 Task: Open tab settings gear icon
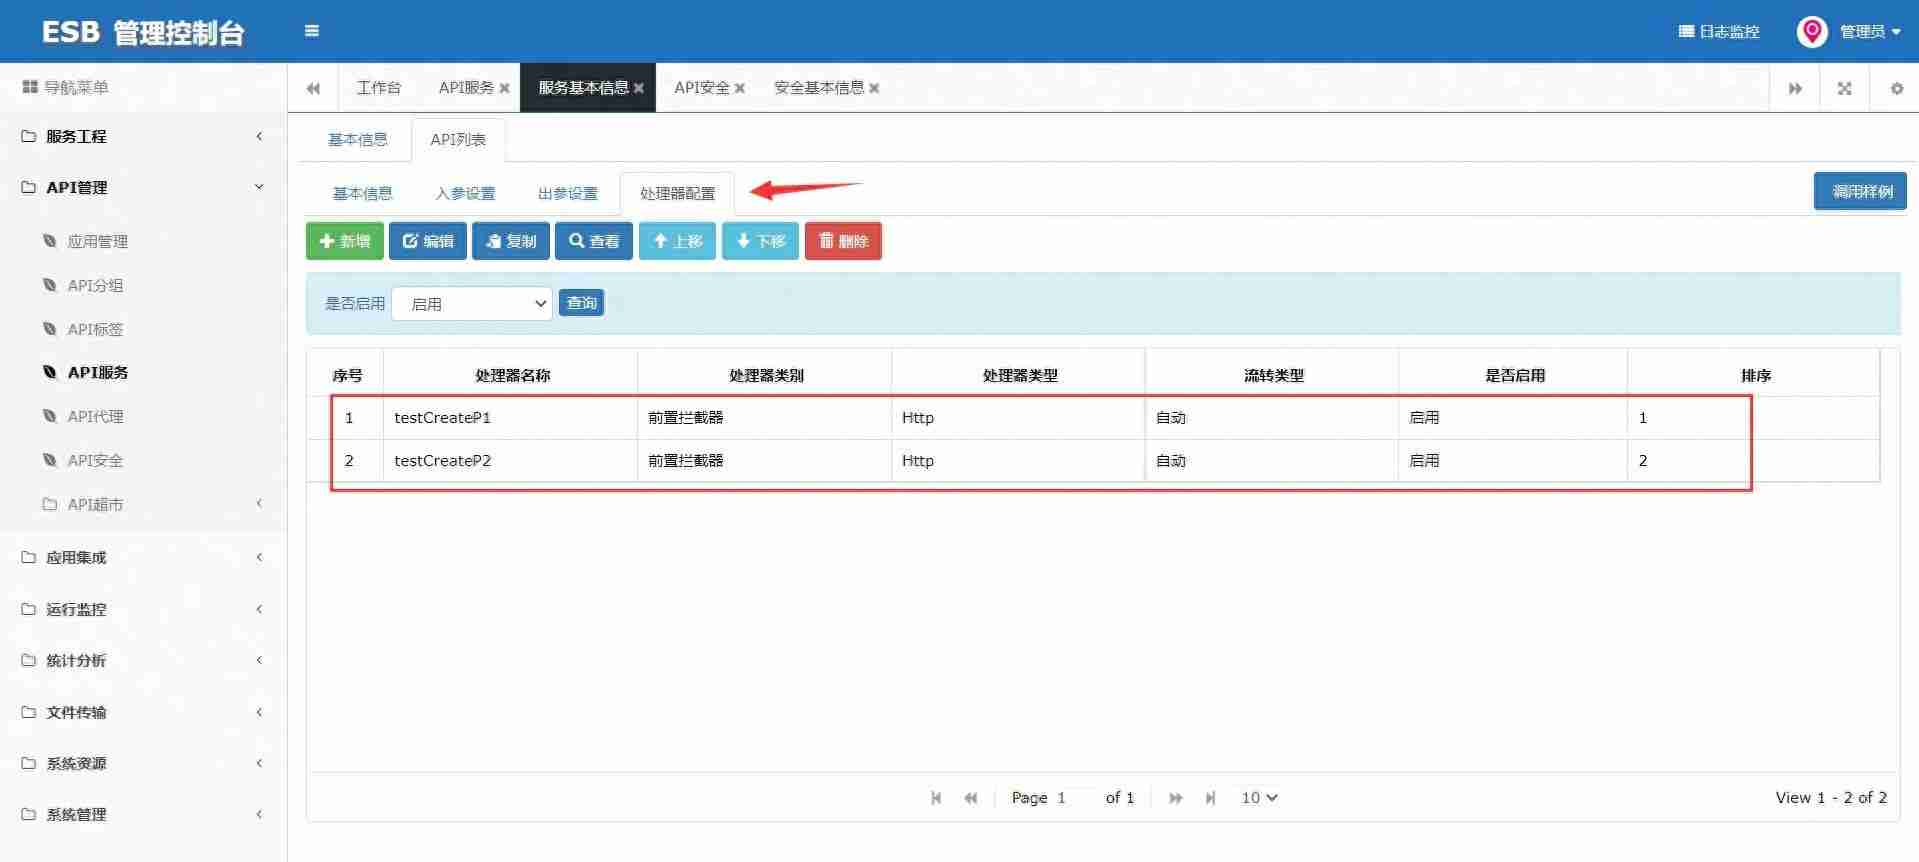(x=1896, y=88)
